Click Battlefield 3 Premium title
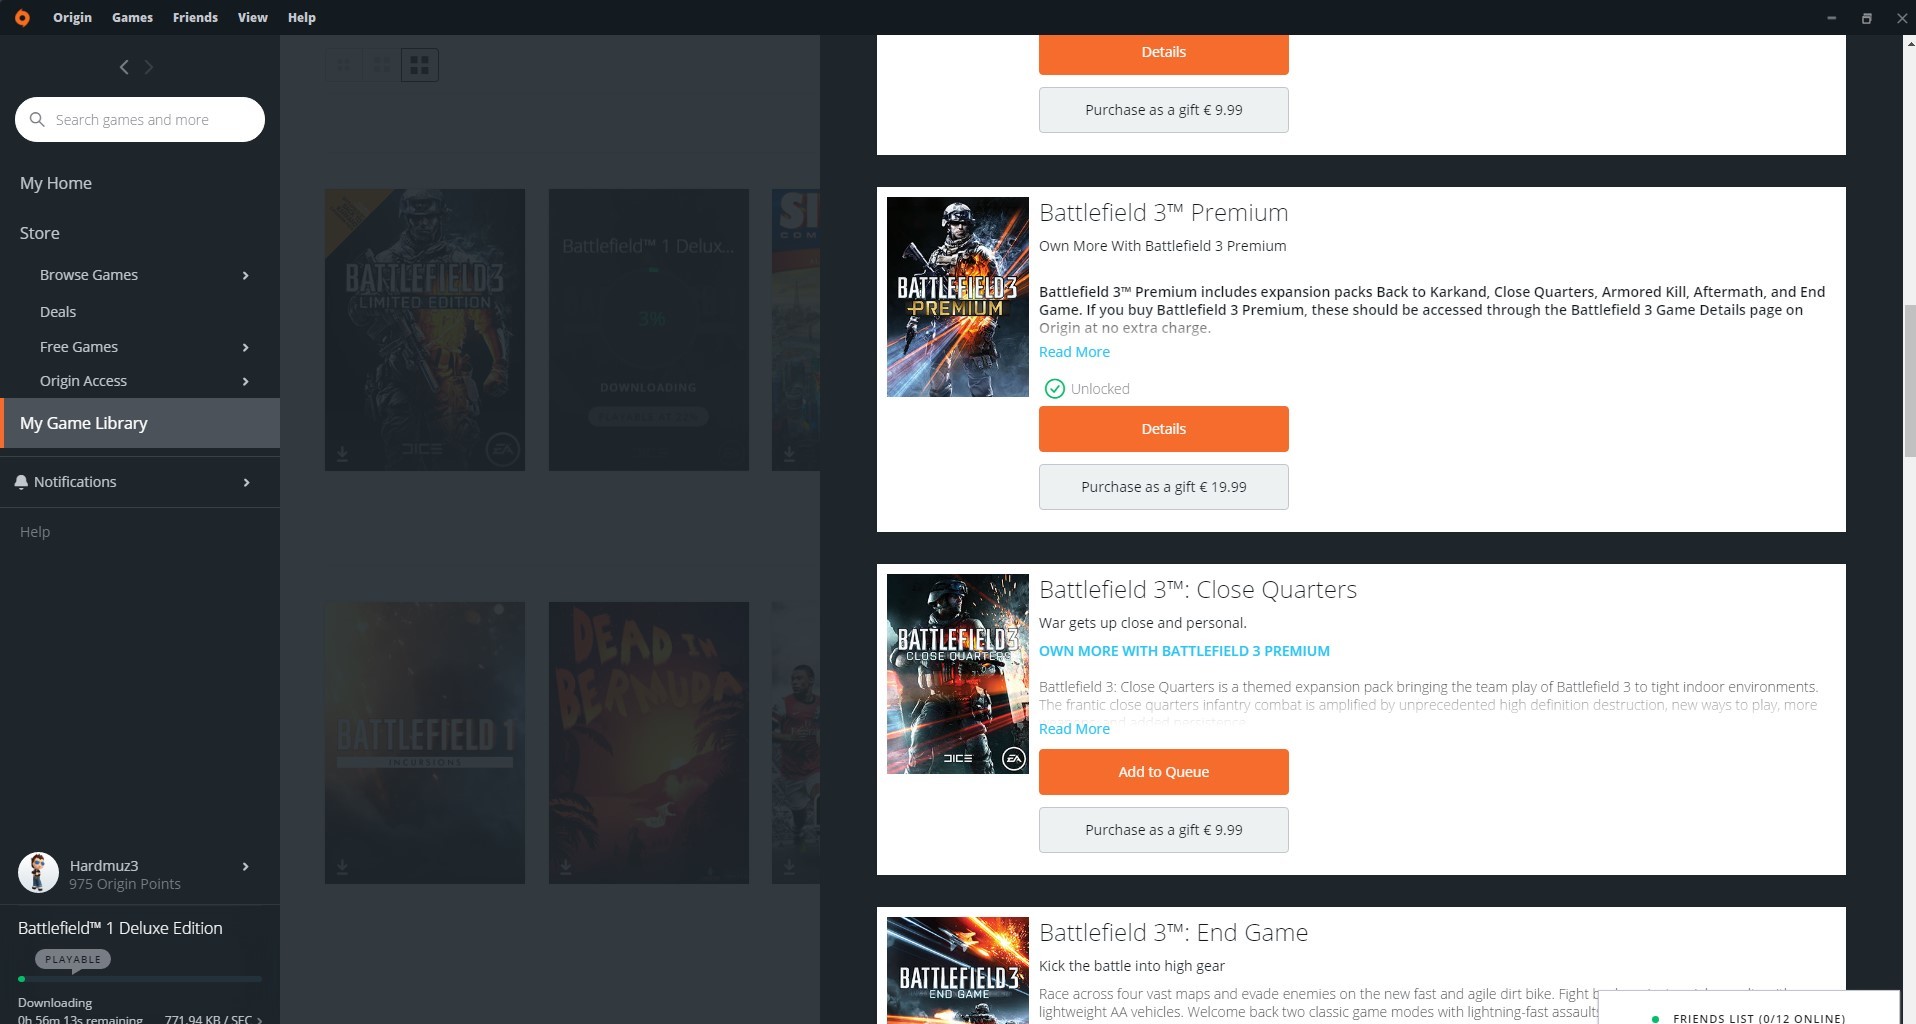This screenshot has height=1024, width=1916. (1163, 213)
